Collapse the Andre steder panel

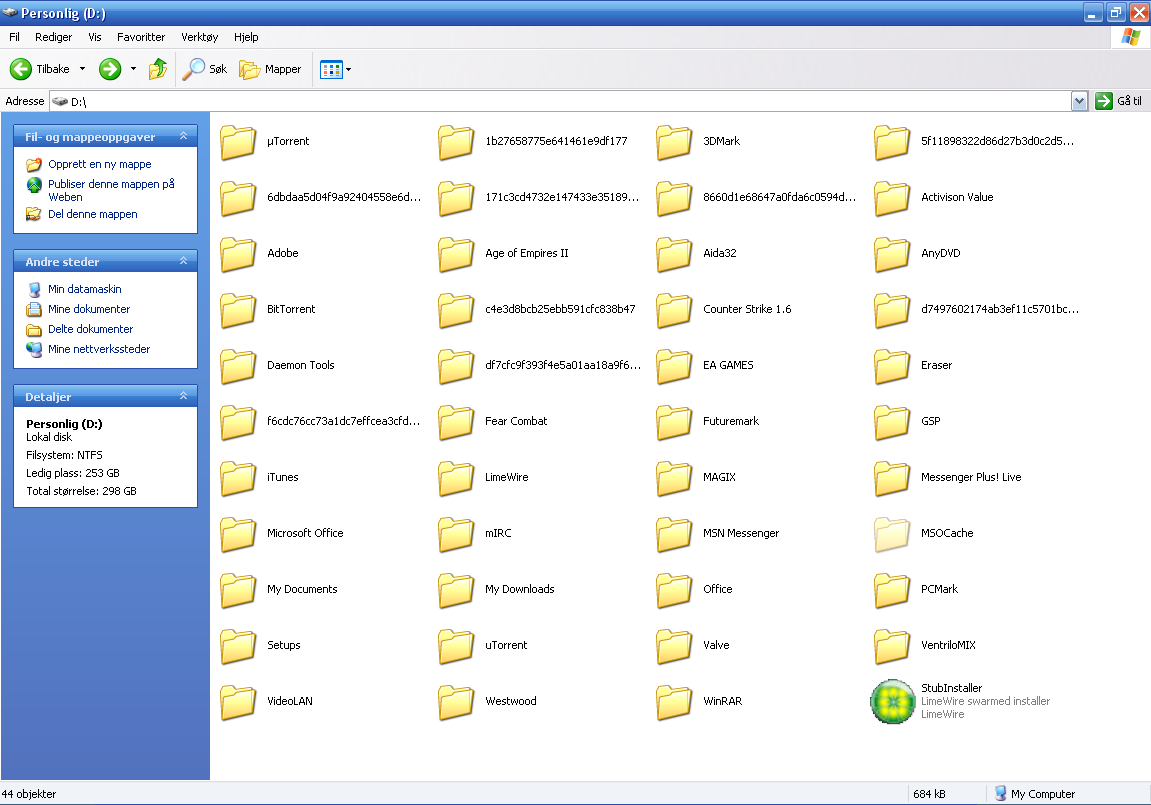(183, 261)
